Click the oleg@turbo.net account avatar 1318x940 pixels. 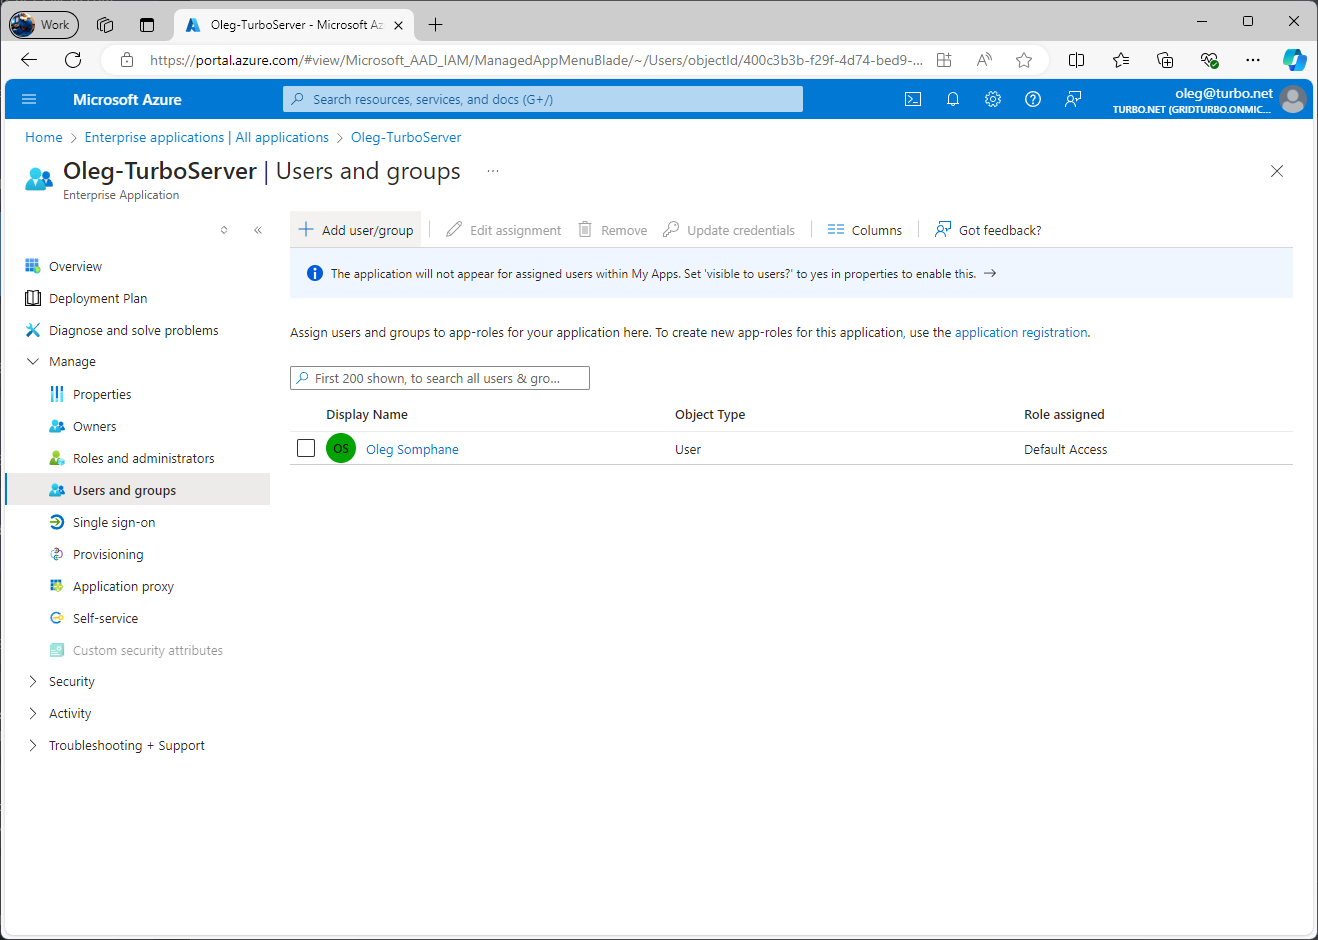tap(1292, 99)
